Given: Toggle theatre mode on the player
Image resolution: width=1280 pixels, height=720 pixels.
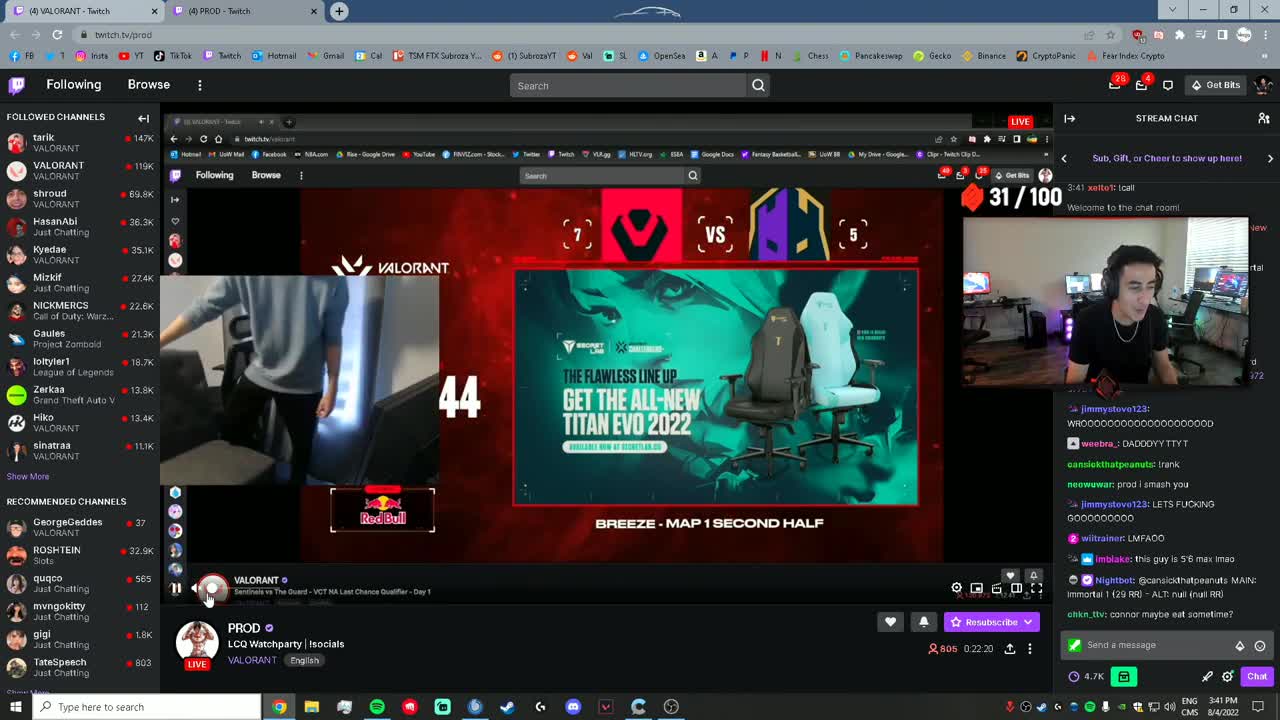Looking at the screenshot, I should pos(1016,588).
